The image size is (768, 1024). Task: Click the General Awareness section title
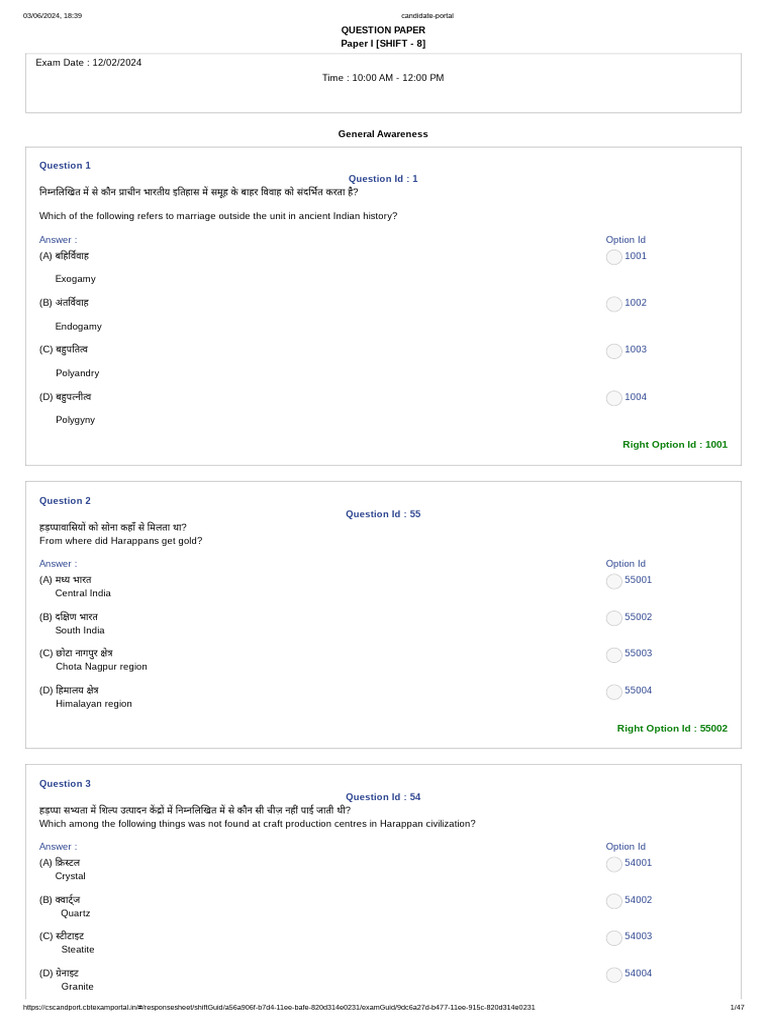[x=383, y=134]
